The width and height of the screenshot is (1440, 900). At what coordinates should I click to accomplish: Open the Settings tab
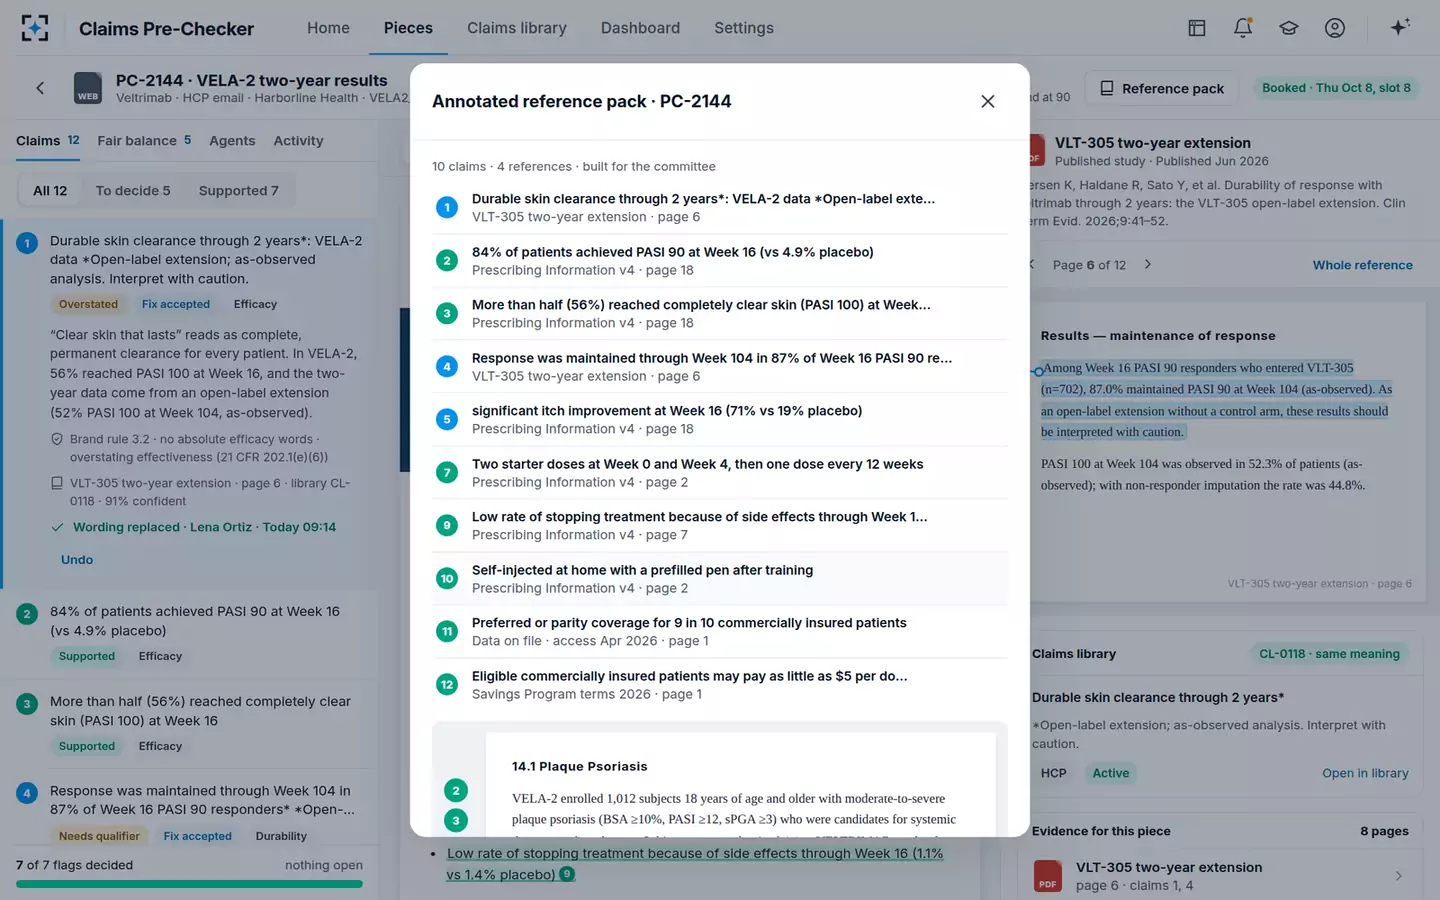(744, 28)
